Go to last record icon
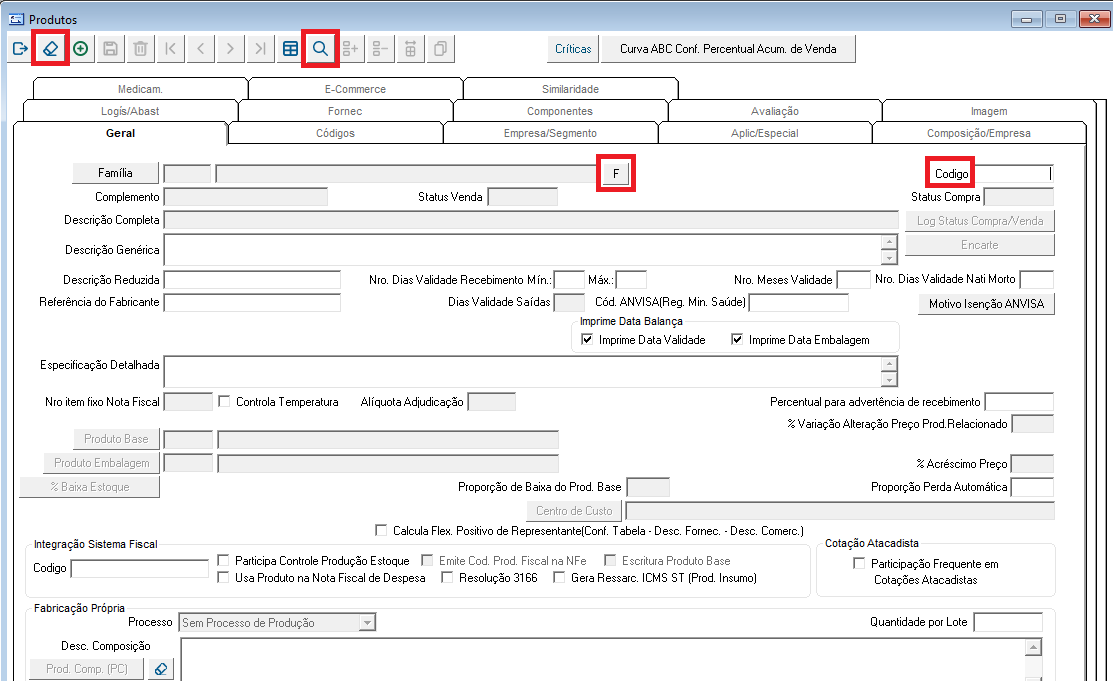The image size is (1113, 681). (x=261, y=48)
